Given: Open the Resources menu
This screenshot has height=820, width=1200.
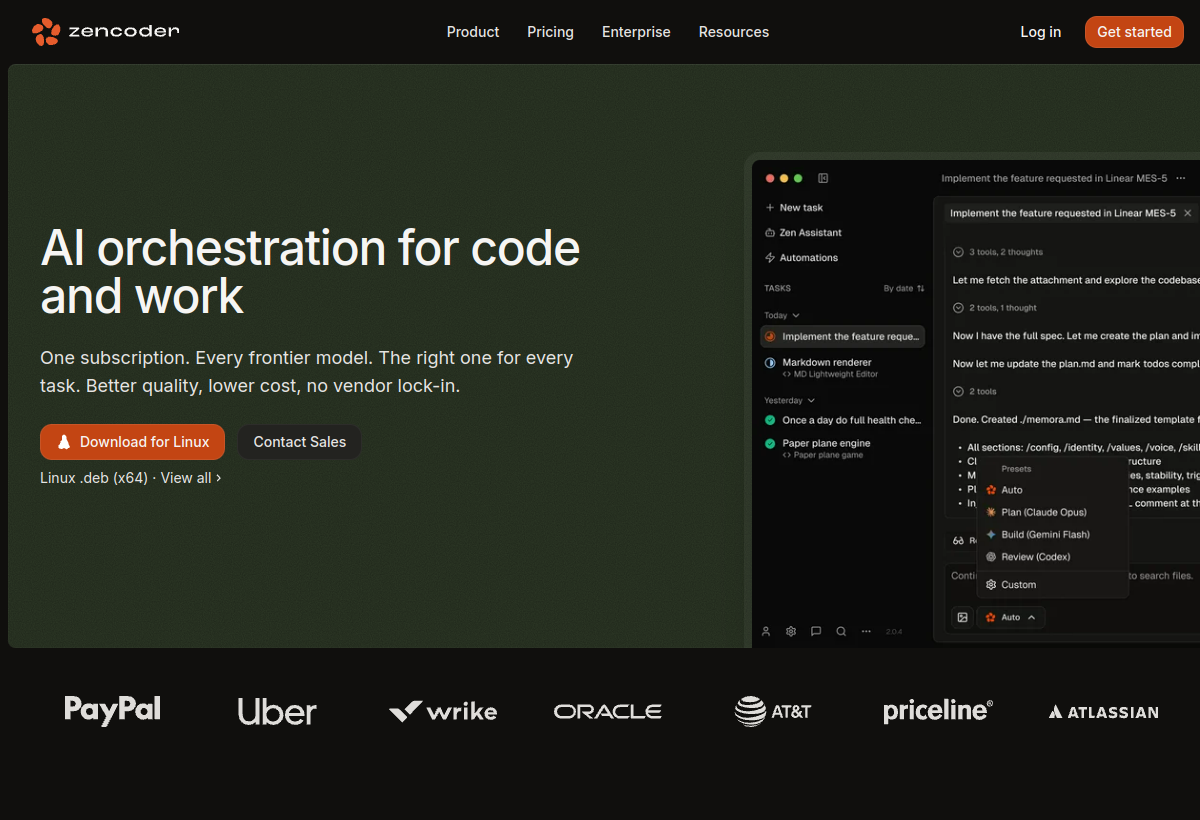Looking at the screenshot, I should (x=734, y=32).
